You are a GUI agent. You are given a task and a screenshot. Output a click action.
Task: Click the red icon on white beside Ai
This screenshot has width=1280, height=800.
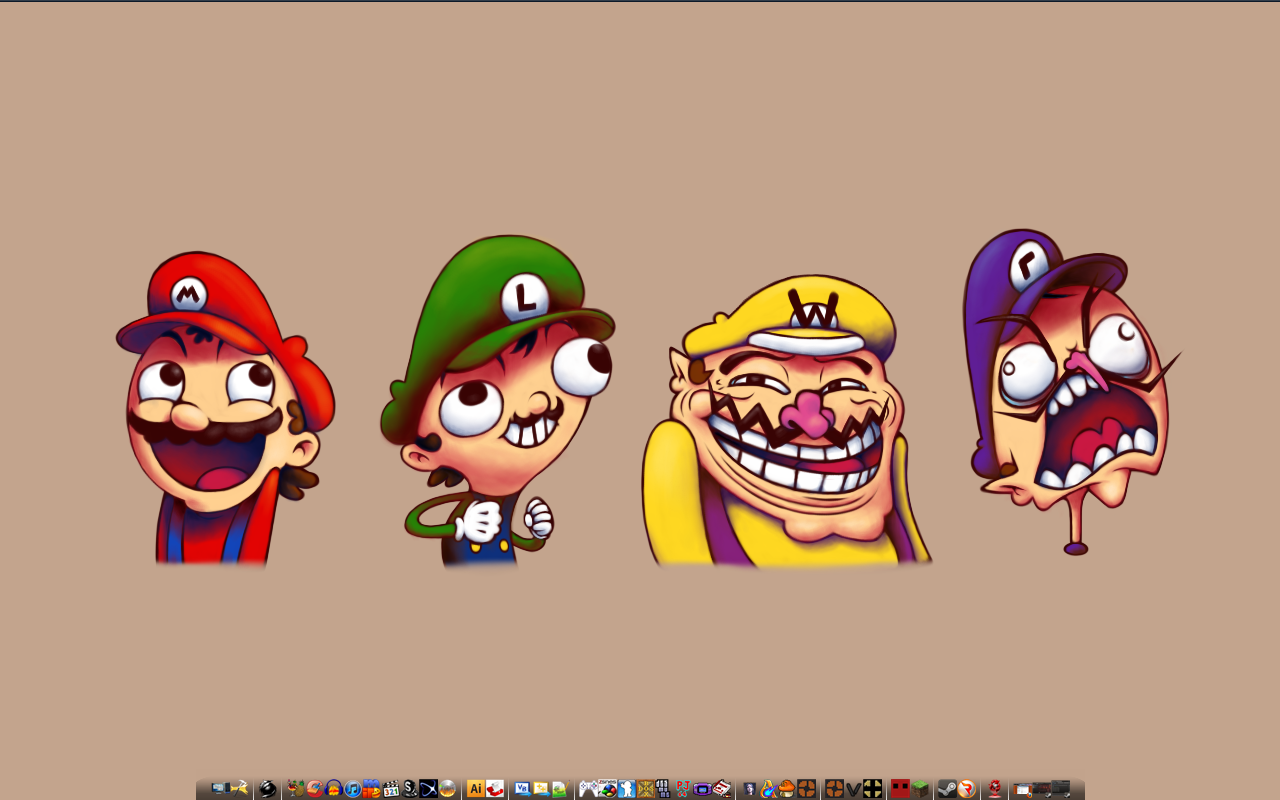tap(495, 788)
